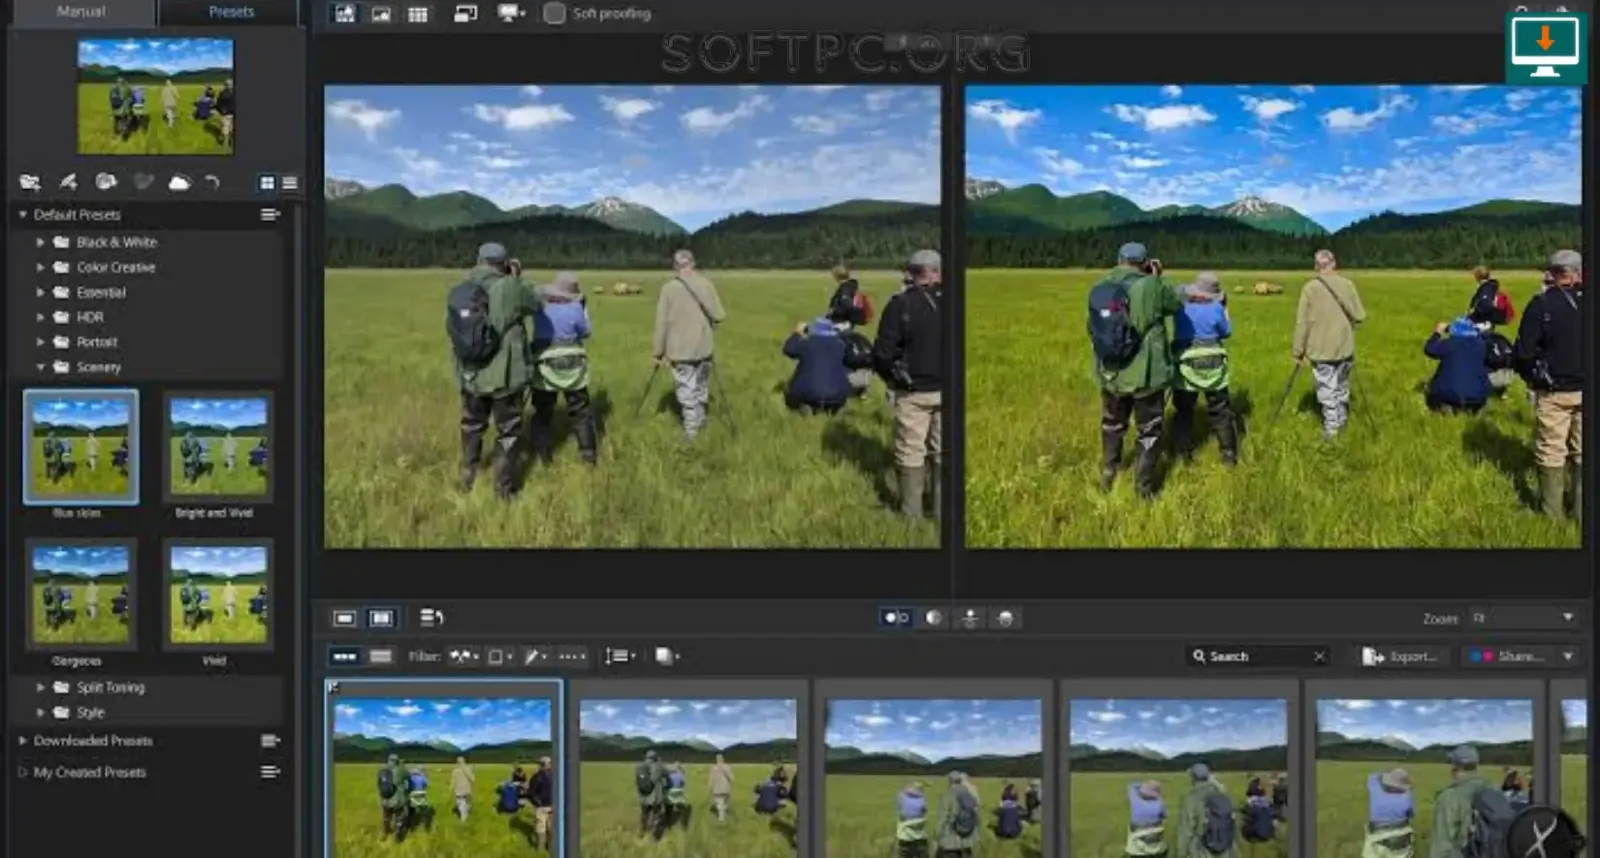The image size is (1600, 858).
Task: Apply the Vivid preset thumbnail
Action: tap(218, 594)
